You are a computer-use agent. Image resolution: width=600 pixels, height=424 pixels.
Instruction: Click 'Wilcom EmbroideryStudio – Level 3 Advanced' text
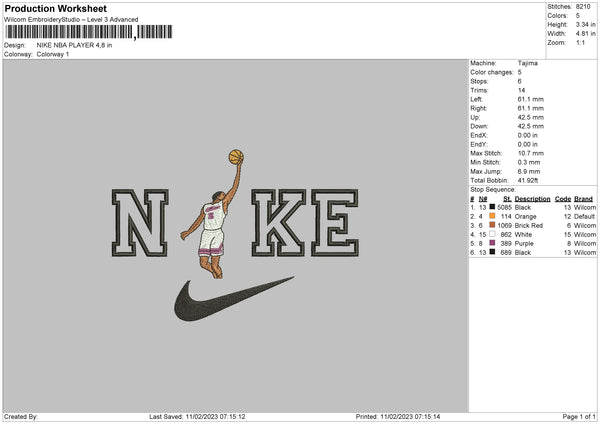71,20
